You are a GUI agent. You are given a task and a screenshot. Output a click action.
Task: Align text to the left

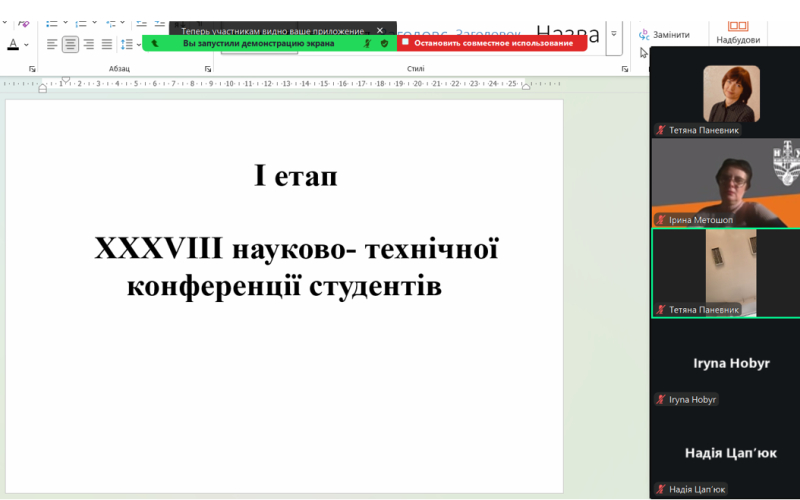(x=51, y=44)
